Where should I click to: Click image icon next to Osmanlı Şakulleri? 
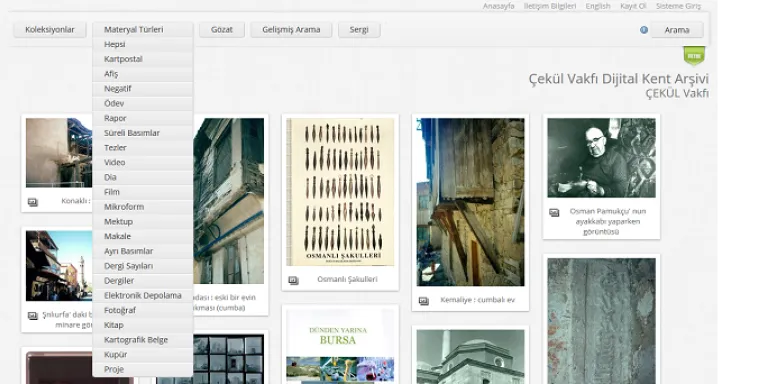pos(293,280)
